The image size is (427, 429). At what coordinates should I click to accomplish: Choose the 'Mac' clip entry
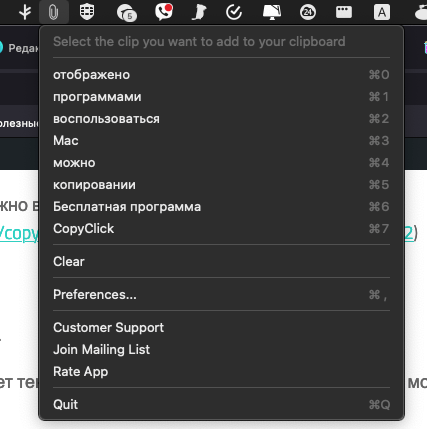pos(221,141)
